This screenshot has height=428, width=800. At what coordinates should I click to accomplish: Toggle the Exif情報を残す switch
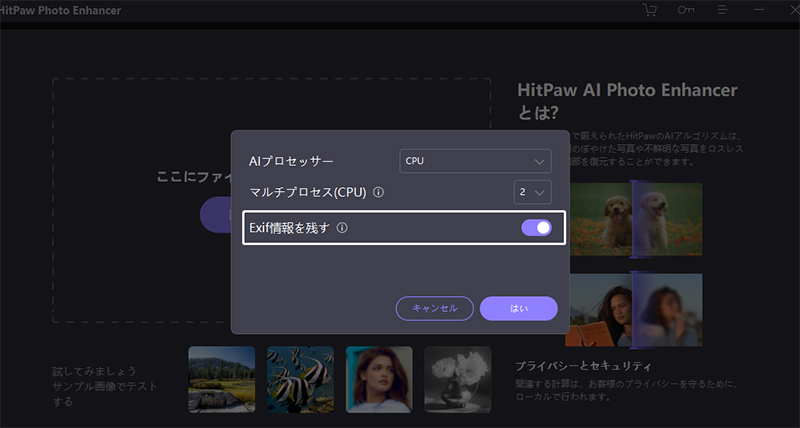(x=536, y=228)
